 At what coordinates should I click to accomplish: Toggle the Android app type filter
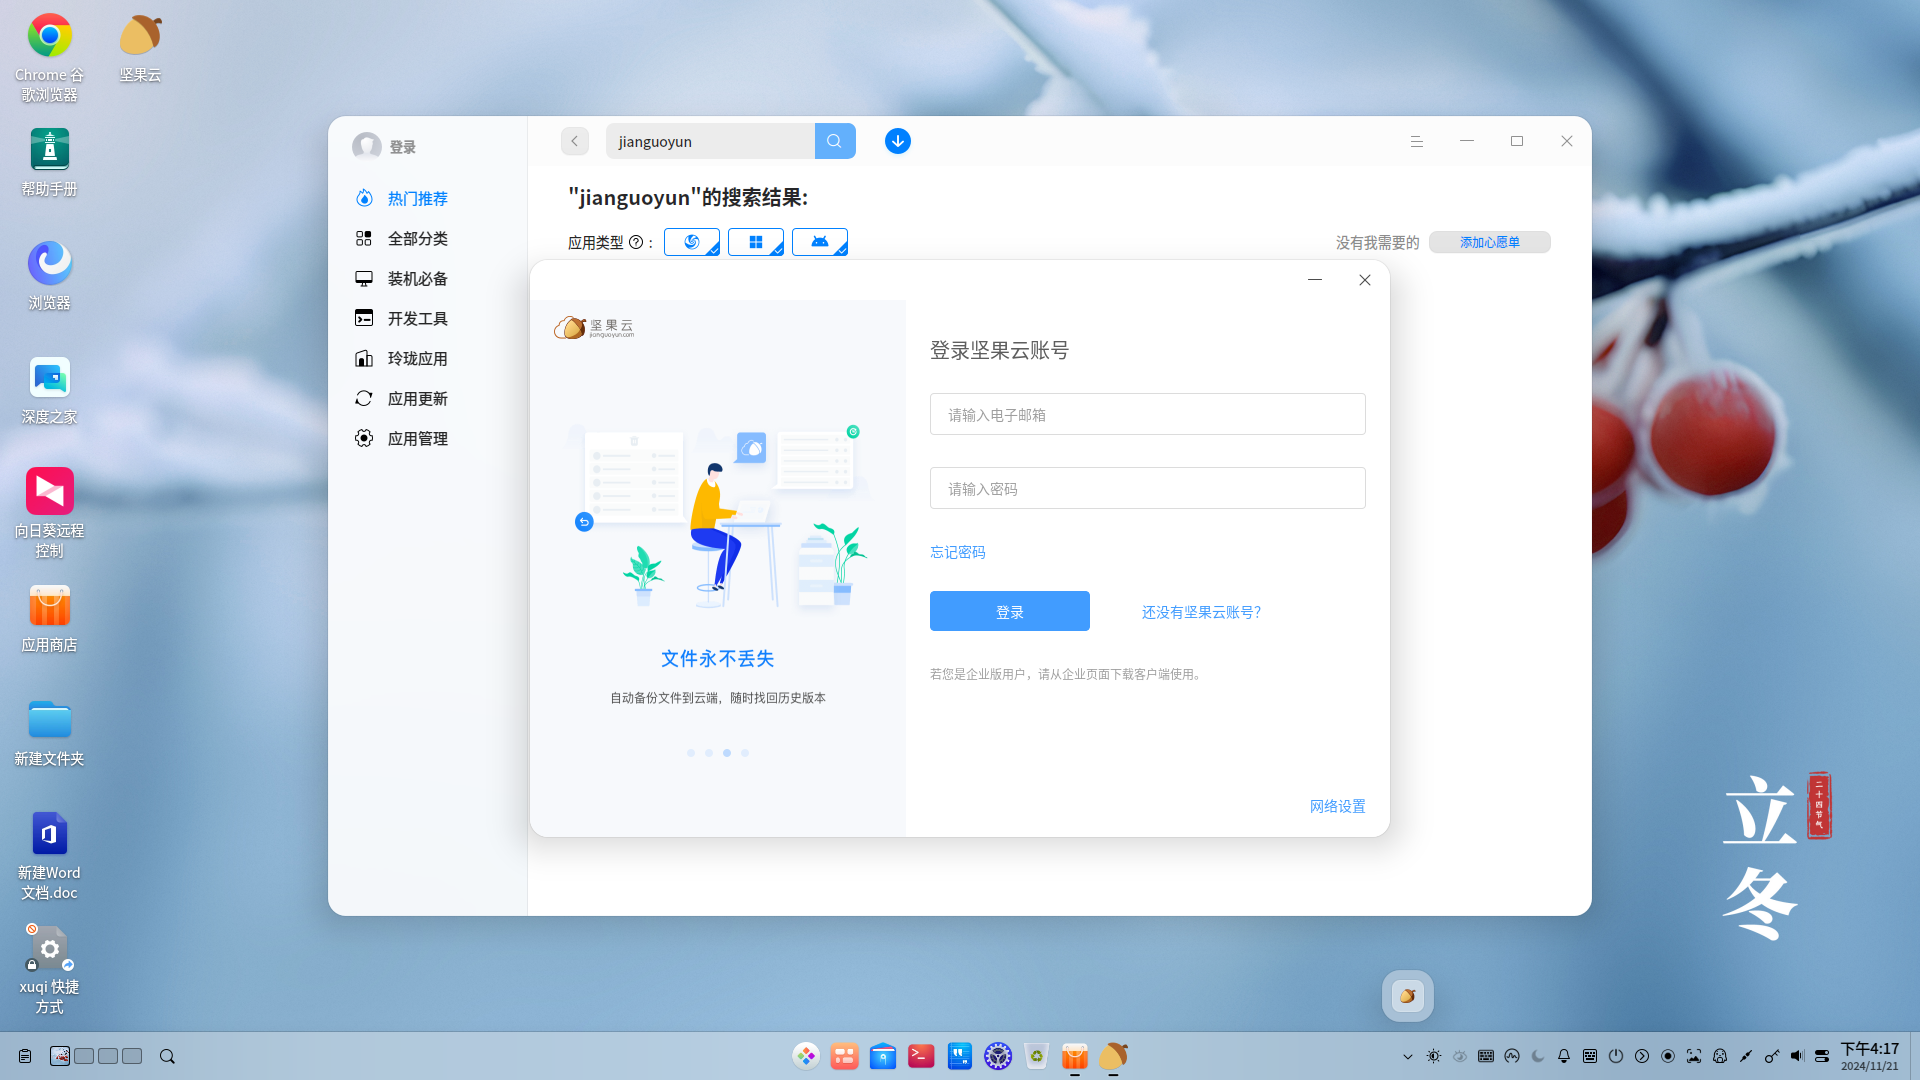point(820,242)
